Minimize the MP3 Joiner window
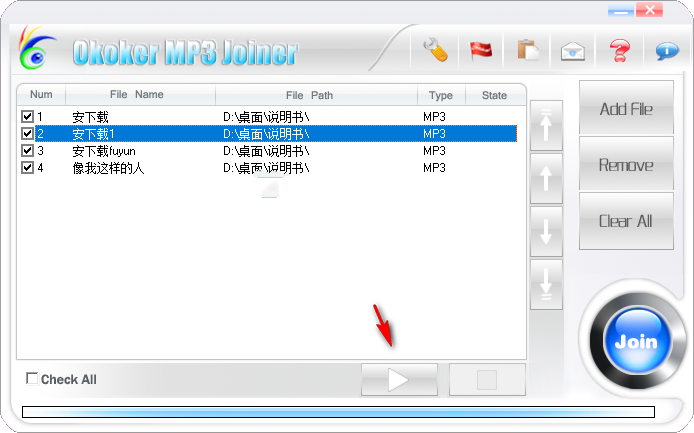Viewport: 694px width, 433px height. [x=621, y=10]
